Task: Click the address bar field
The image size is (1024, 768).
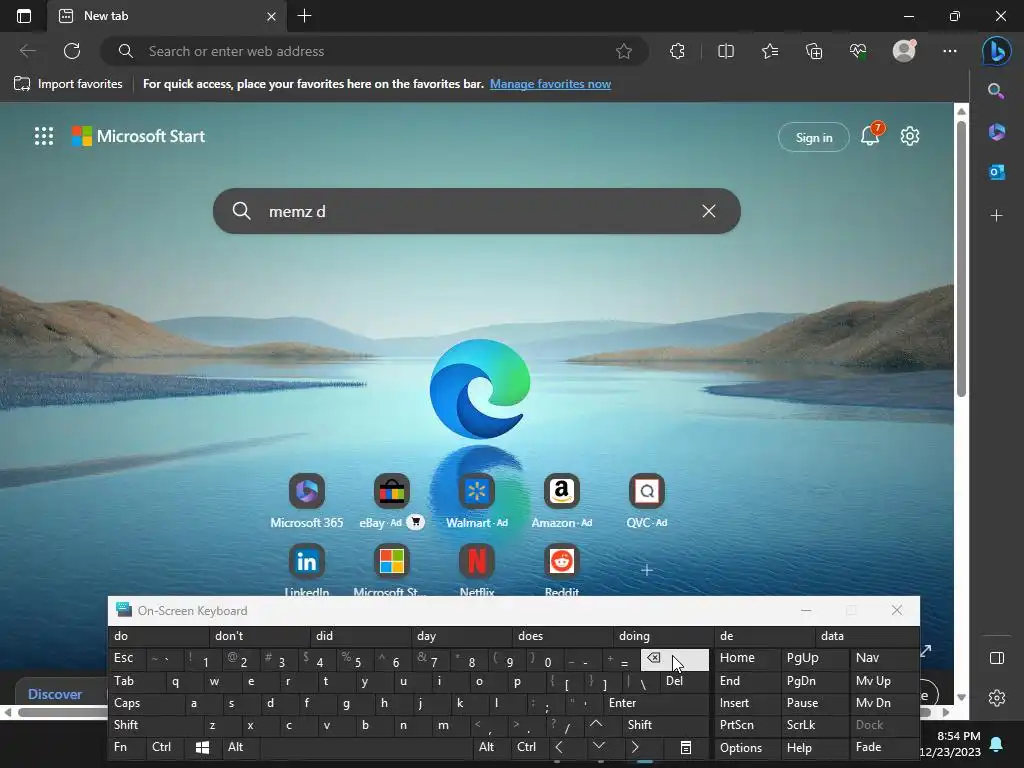Action: click(x=374, y=51)
